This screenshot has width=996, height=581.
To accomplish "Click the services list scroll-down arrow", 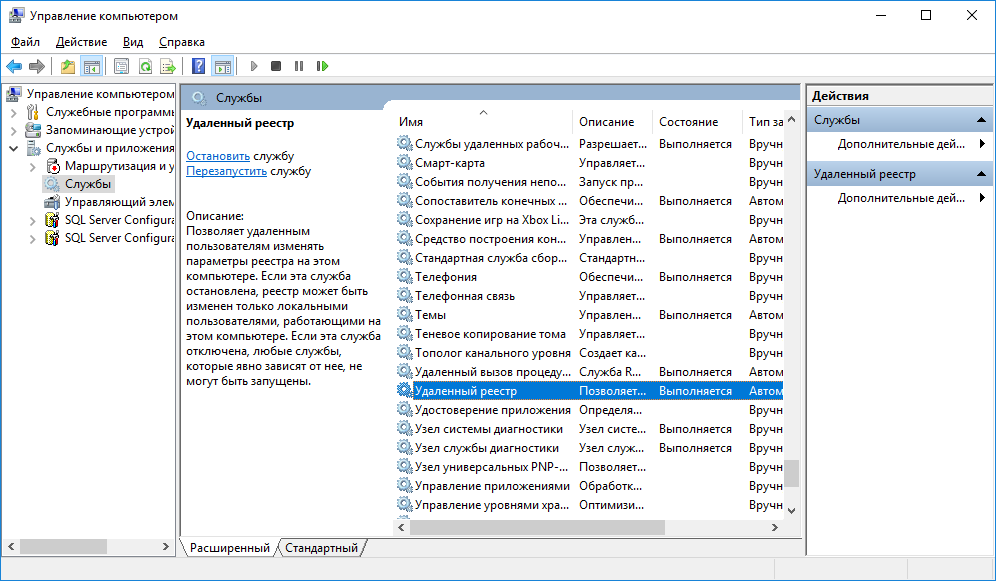I will point(791,510).
